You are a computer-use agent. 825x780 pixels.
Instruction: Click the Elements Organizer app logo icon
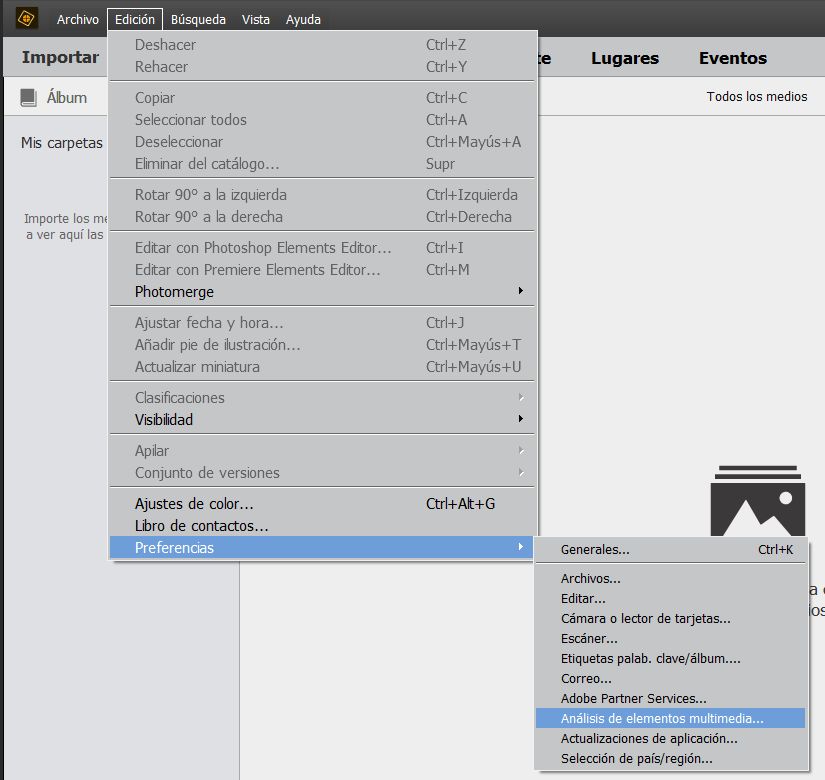coord(26,18)
